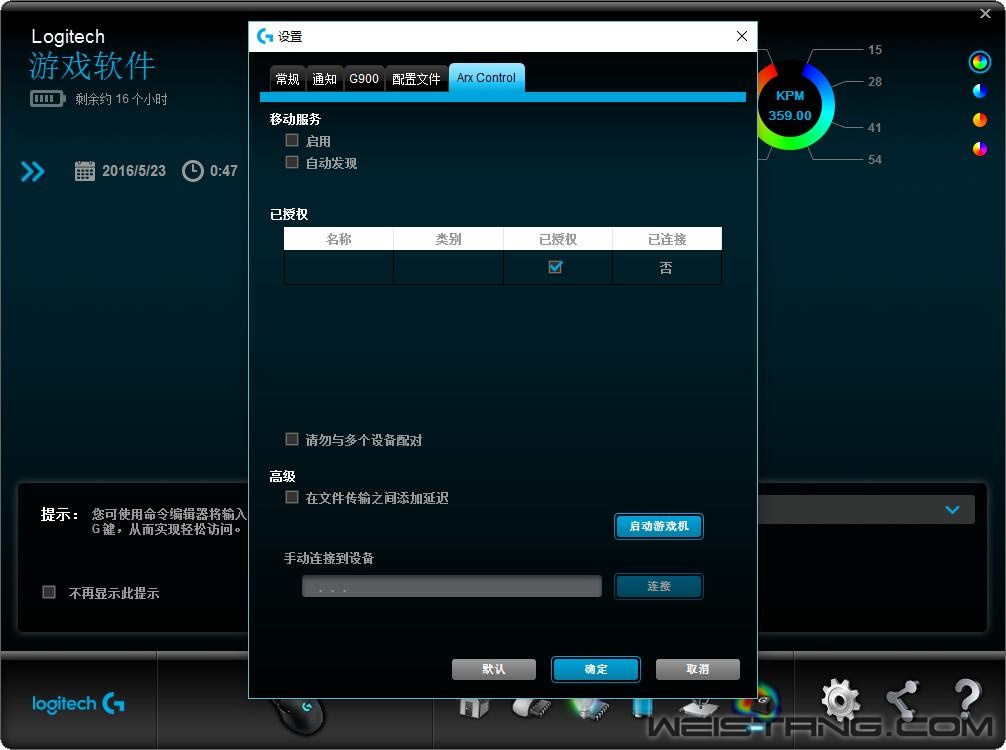Open the settings gear icon
The height and width of the screenshot is (750, 1006).
click(x=840, y=701)
